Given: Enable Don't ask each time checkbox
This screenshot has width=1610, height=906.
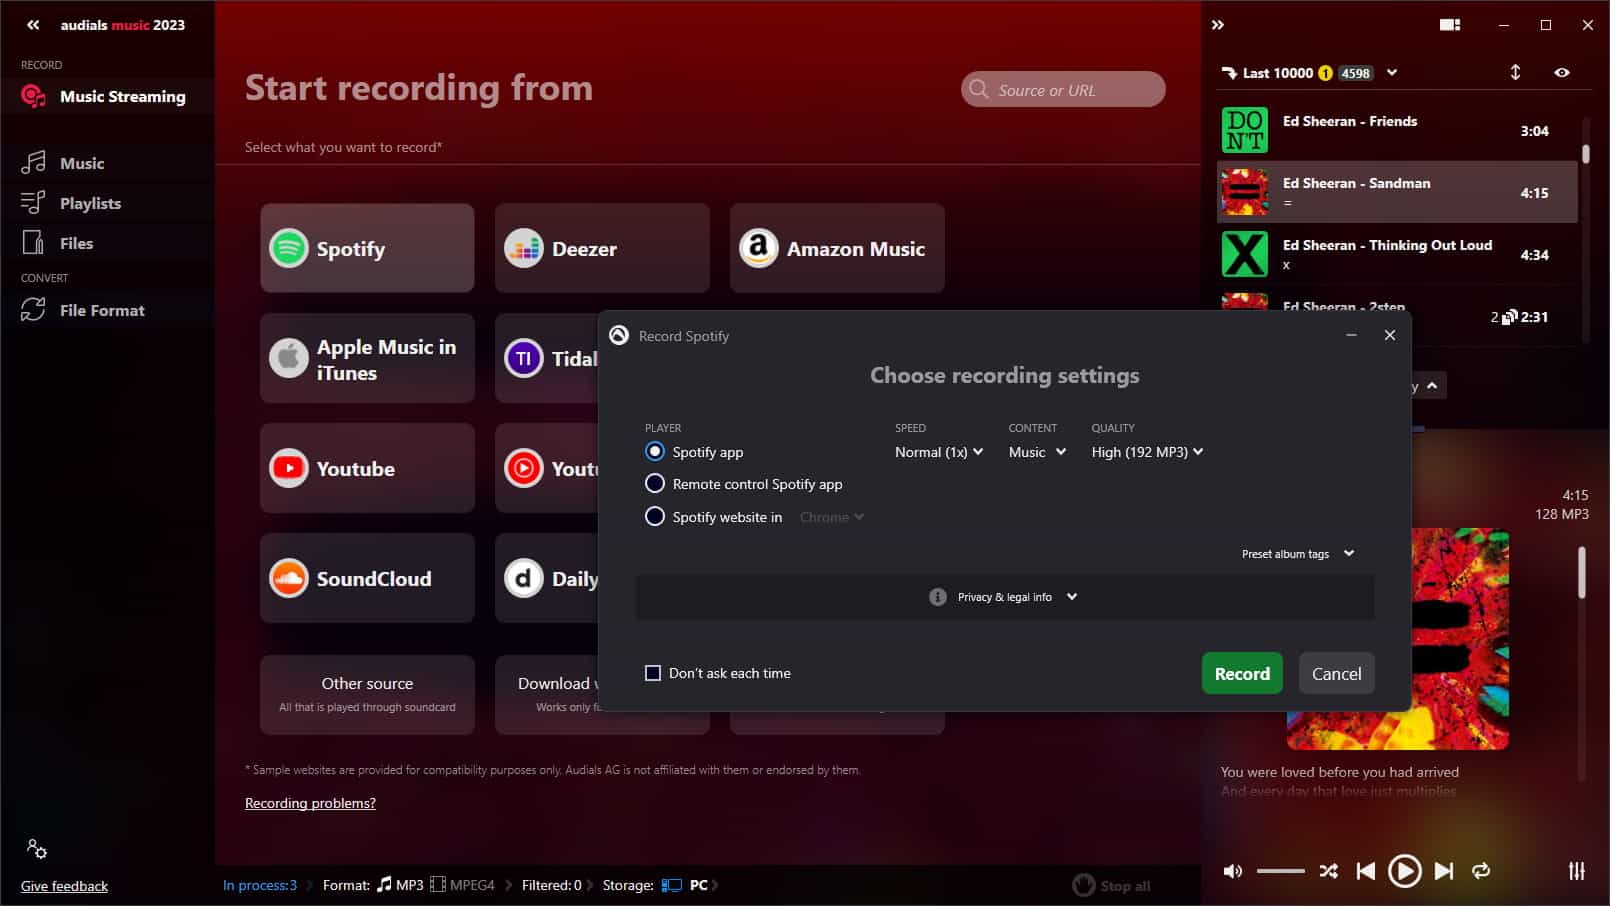Looking at the screenshot, I should pyautogui.click(x=653, y=673).
